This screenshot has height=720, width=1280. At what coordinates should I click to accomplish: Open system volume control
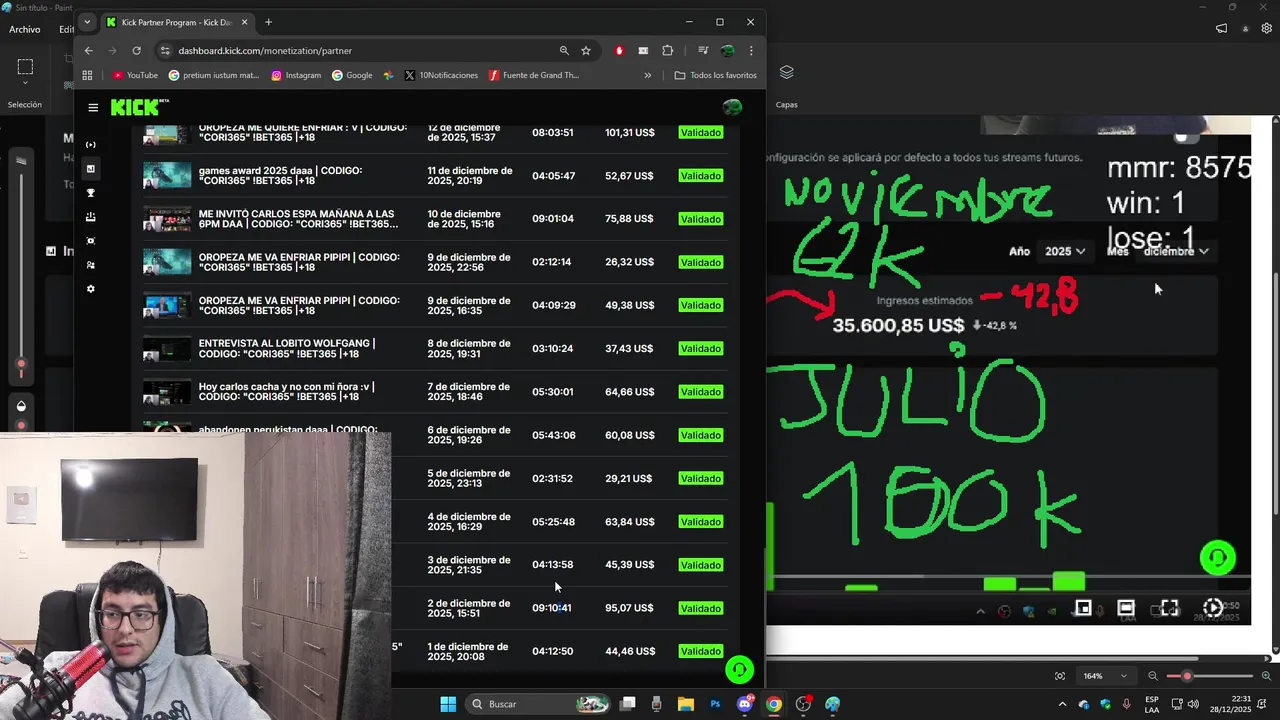point(1192,704)
